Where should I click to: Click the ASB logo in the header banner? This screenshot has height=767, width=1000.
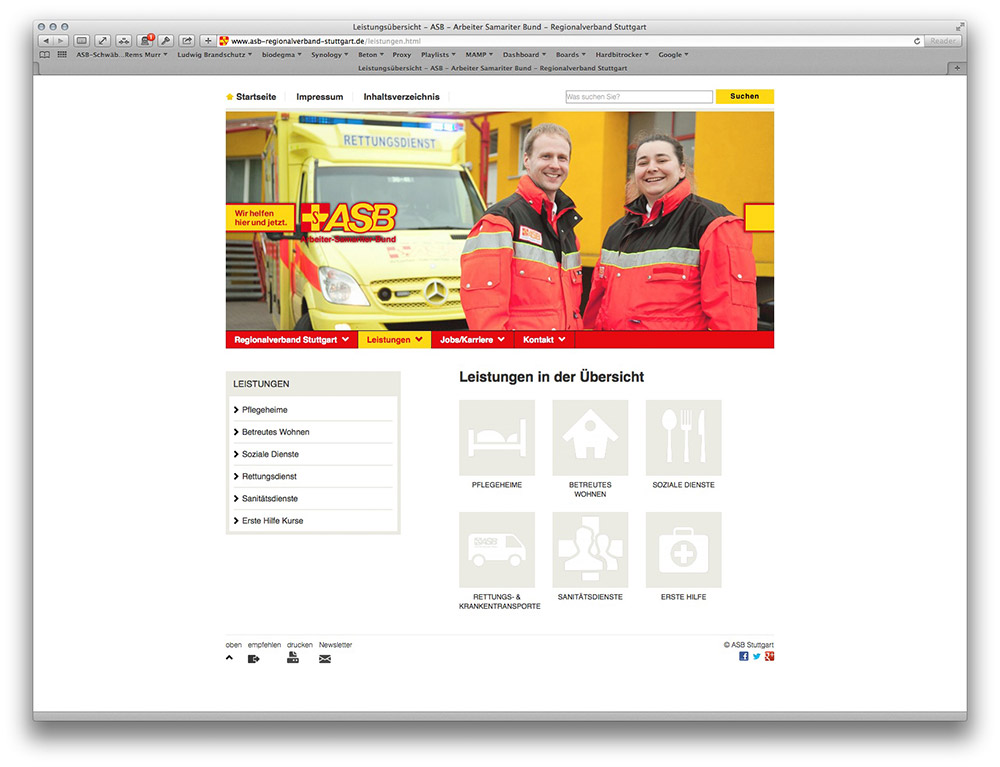[349, 223]
